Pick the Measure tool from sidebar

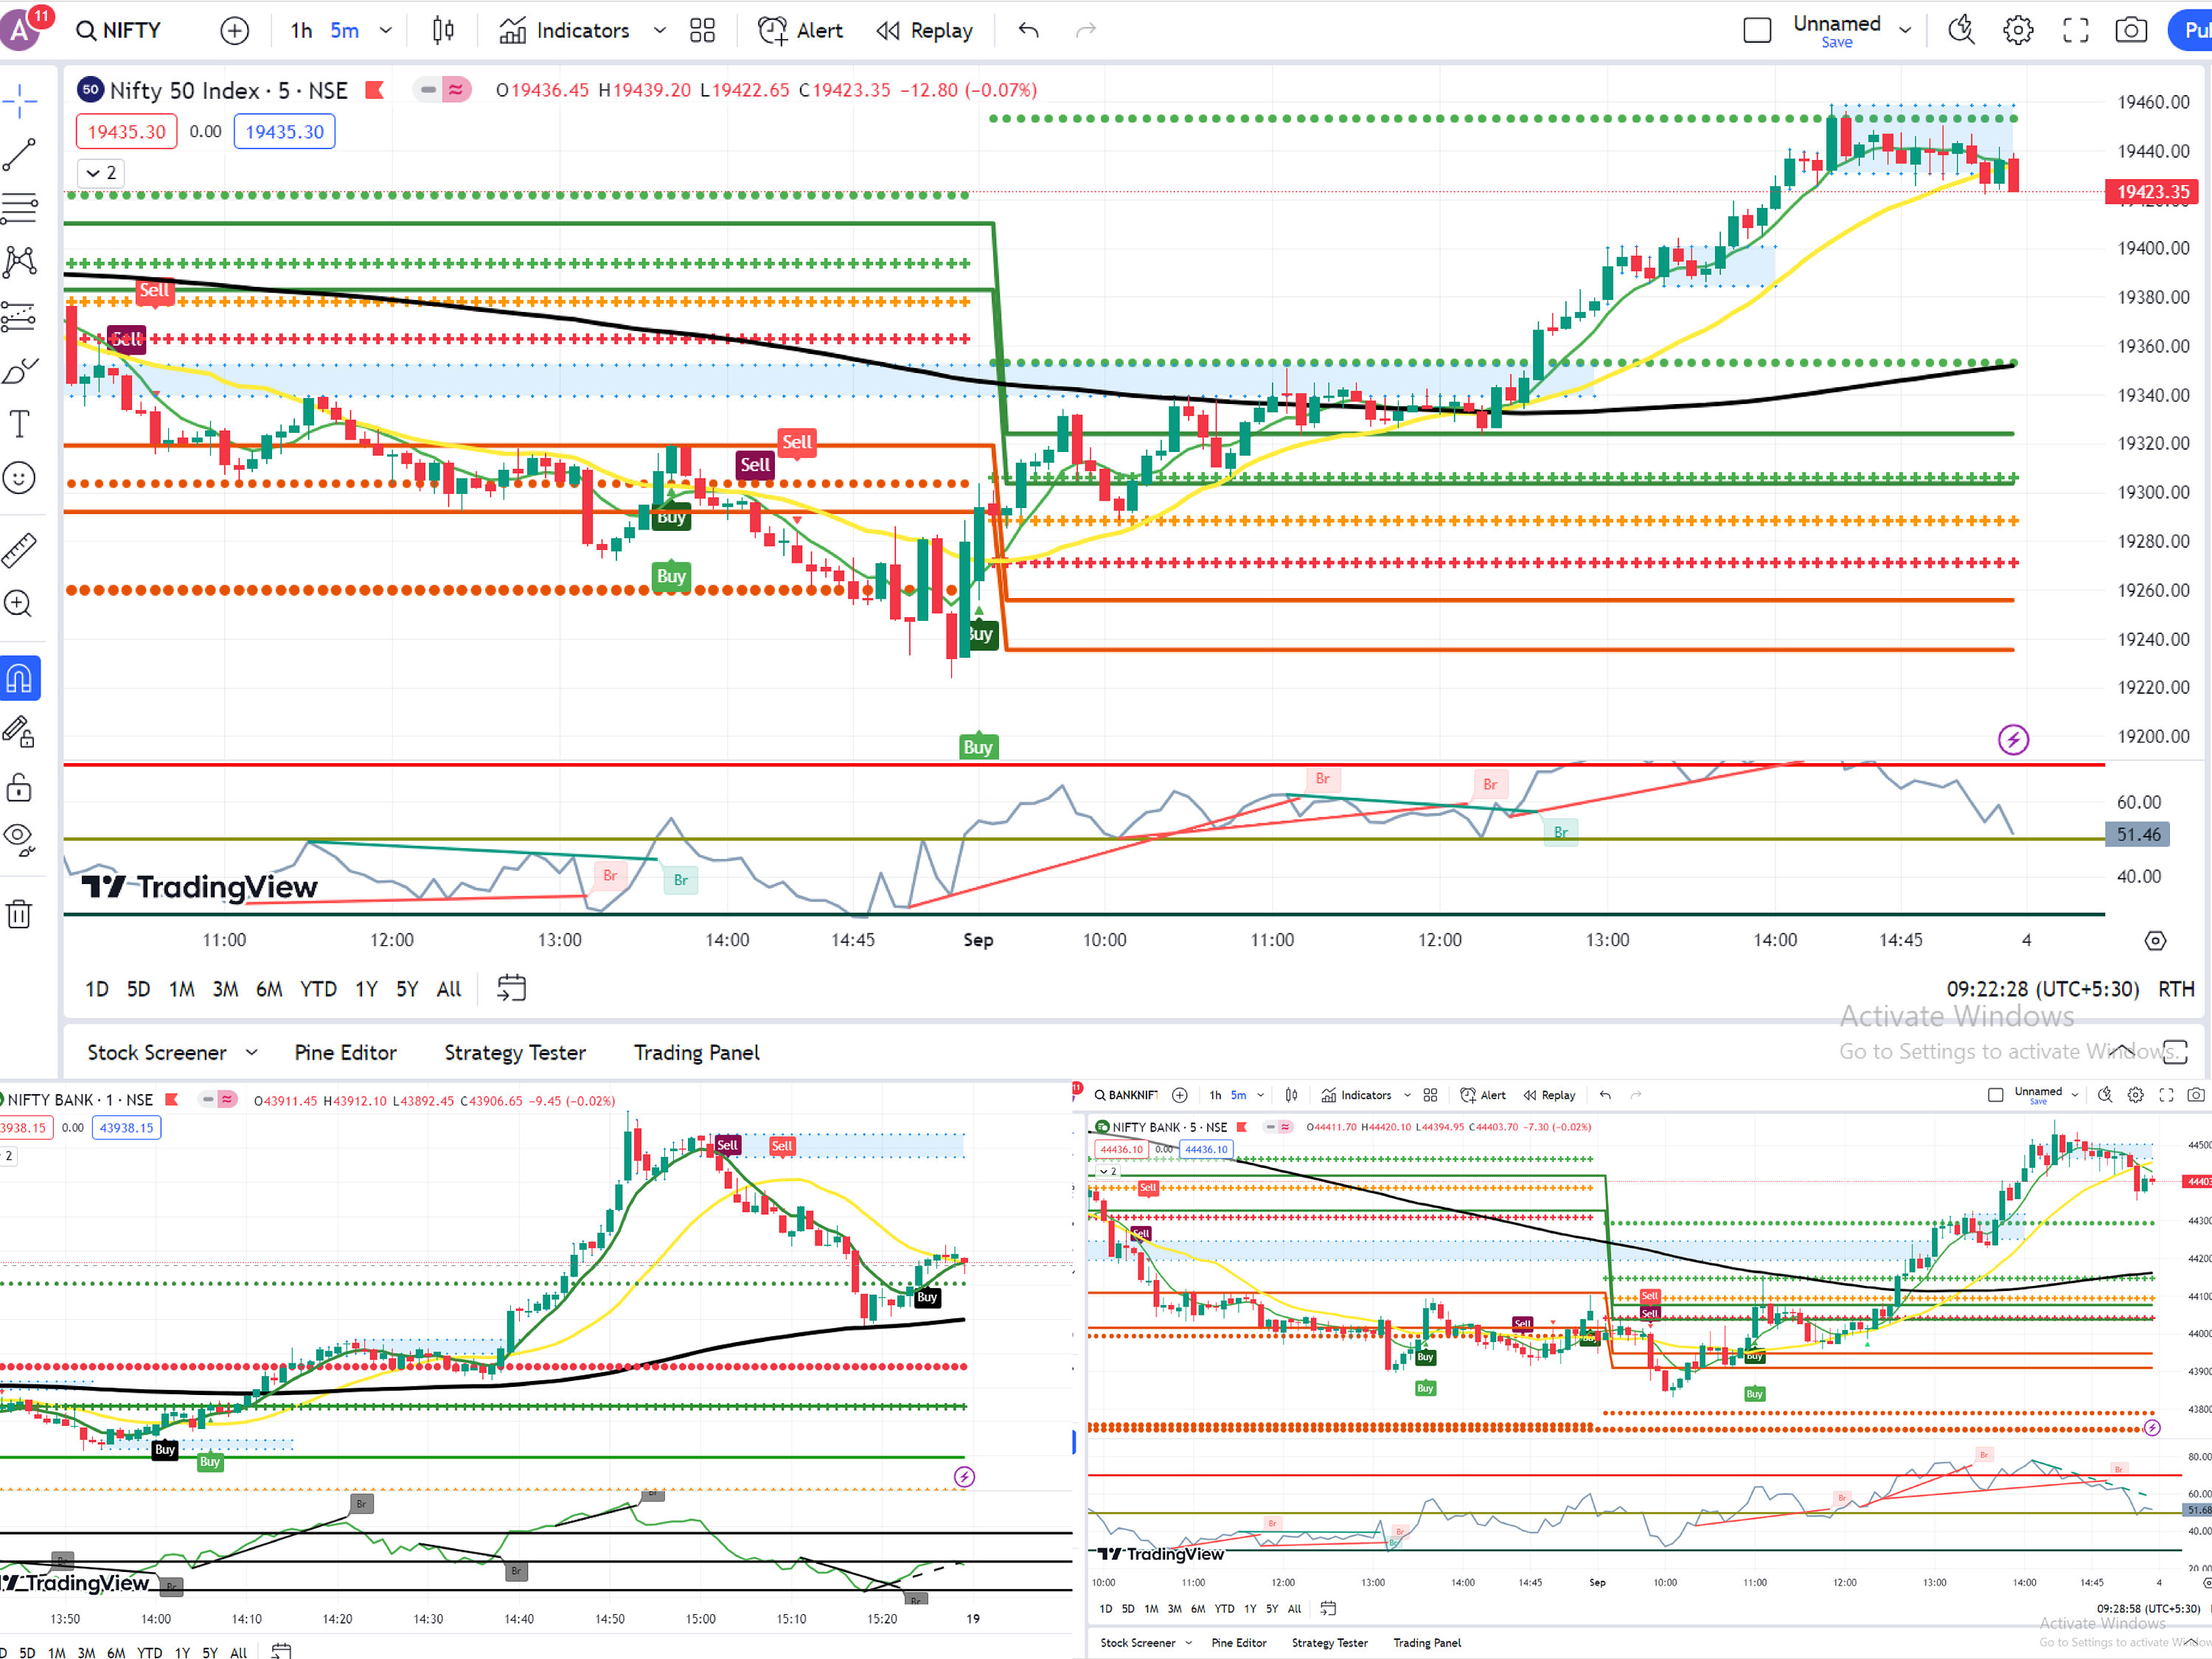[x=20, y=548]
